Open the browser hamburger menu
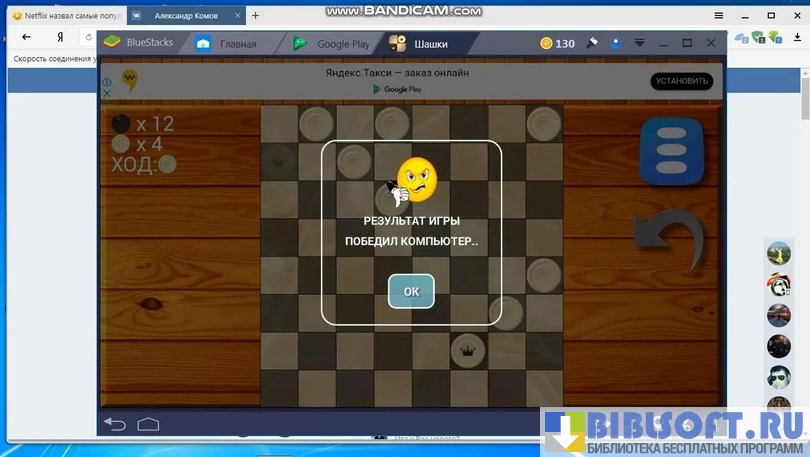Viewport: 810px width, 457px height. [x=719, y=15]
